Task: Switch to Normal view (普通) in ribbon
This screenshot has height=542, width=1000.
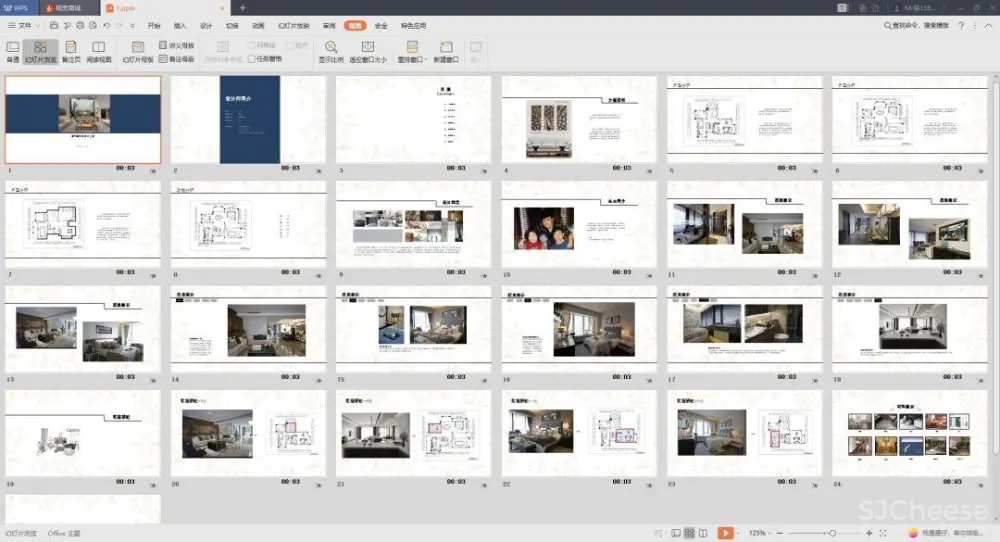Action: [13, 51]
